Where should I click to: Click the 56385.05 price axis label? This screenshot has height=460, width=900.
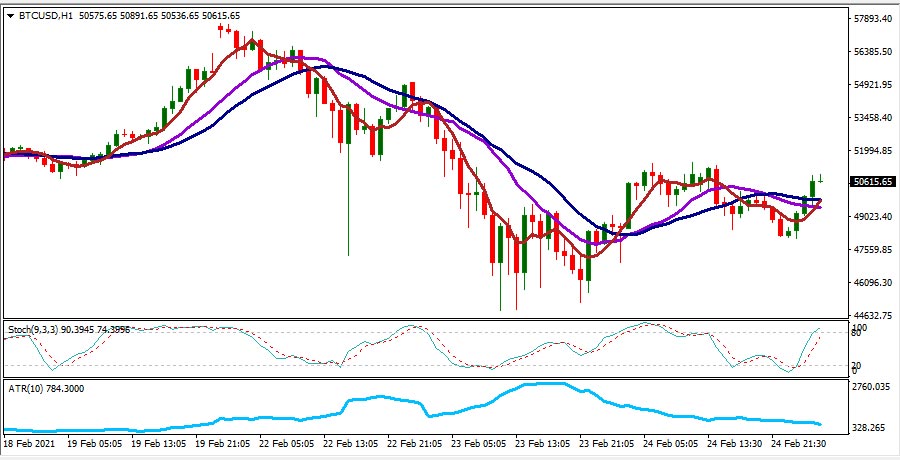(x=871, y=52)
